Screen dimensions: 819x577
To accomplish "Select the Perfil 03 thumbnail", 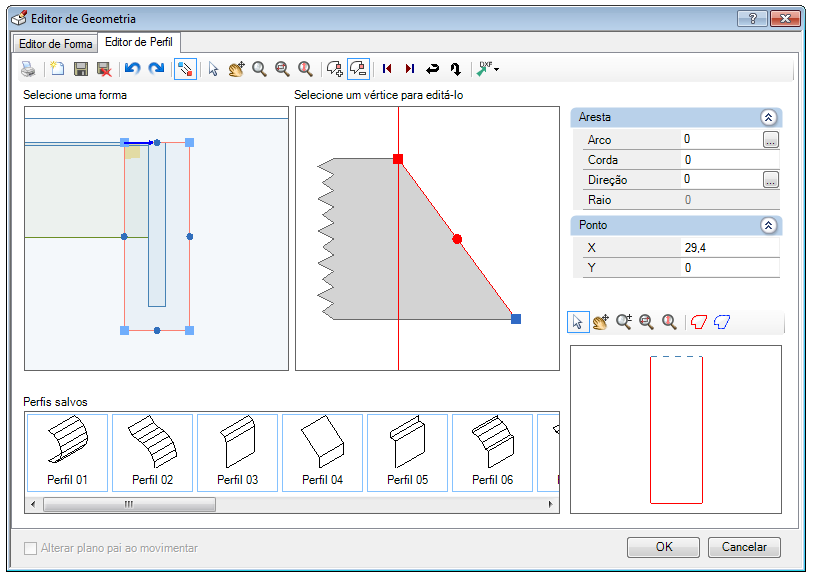I will tap(238, 453).
